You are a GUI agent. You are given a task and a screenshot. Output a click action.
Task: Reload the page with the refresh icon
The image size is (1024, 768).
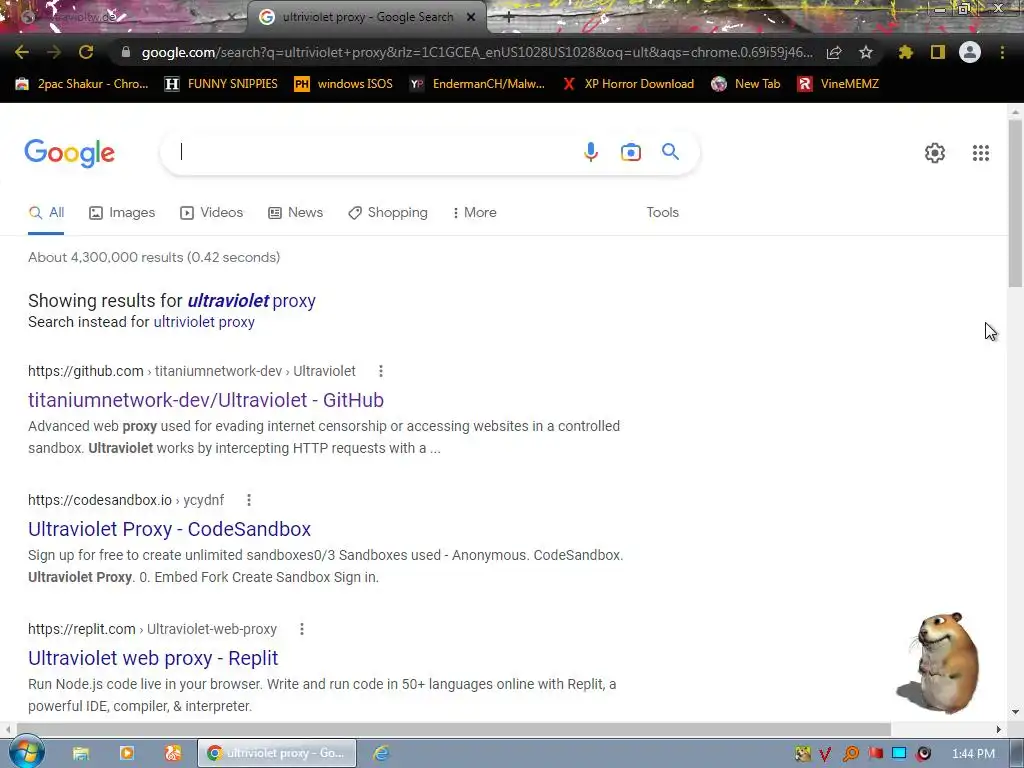point(86,52)
